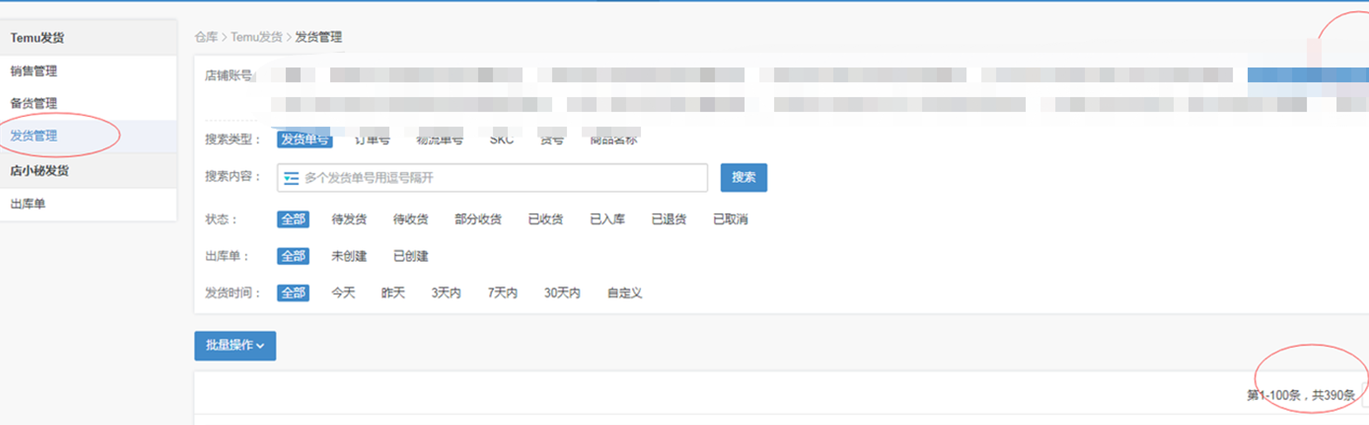The width and height of the screenshot is (1369, 425).
Task: Filter 出库单 by 已创建
Action: [x=411, y=256]
